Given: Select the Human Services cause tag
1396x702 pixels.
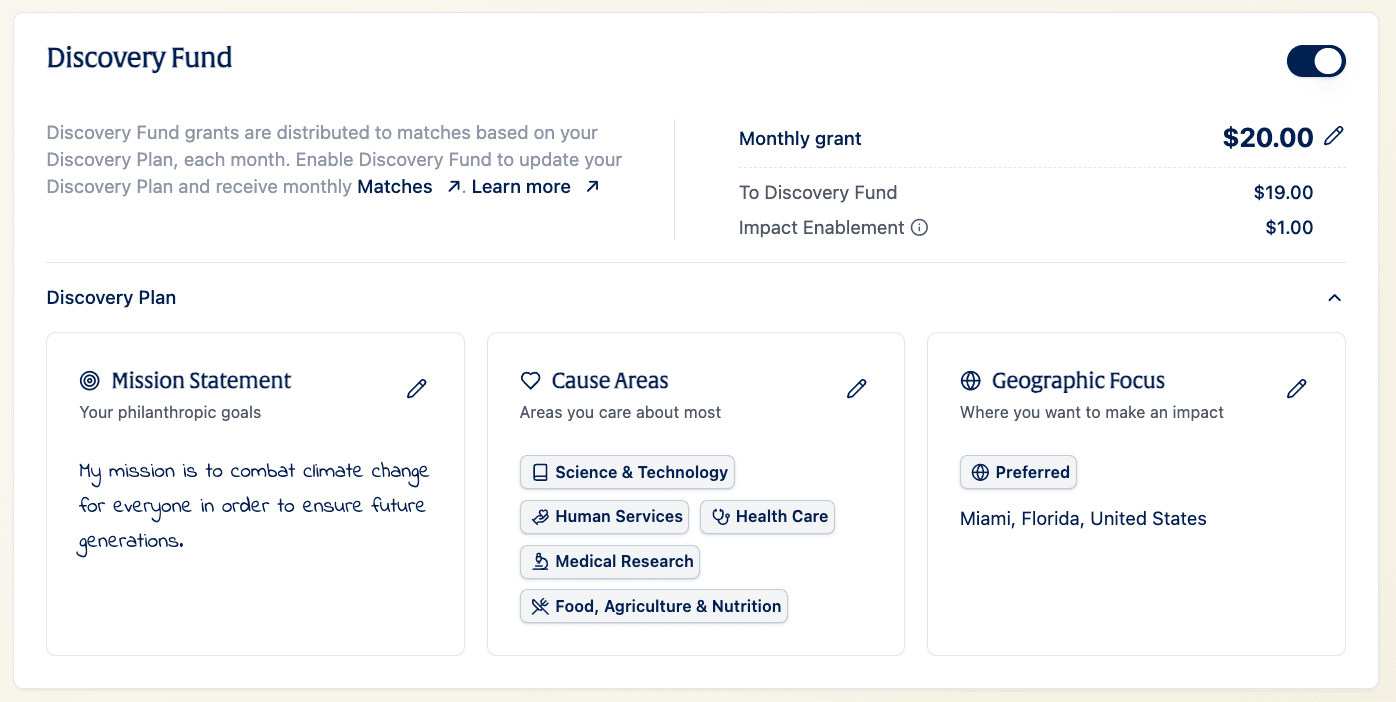Looking at the screenshot, I should pyautogui.click(x=604, y=517).
